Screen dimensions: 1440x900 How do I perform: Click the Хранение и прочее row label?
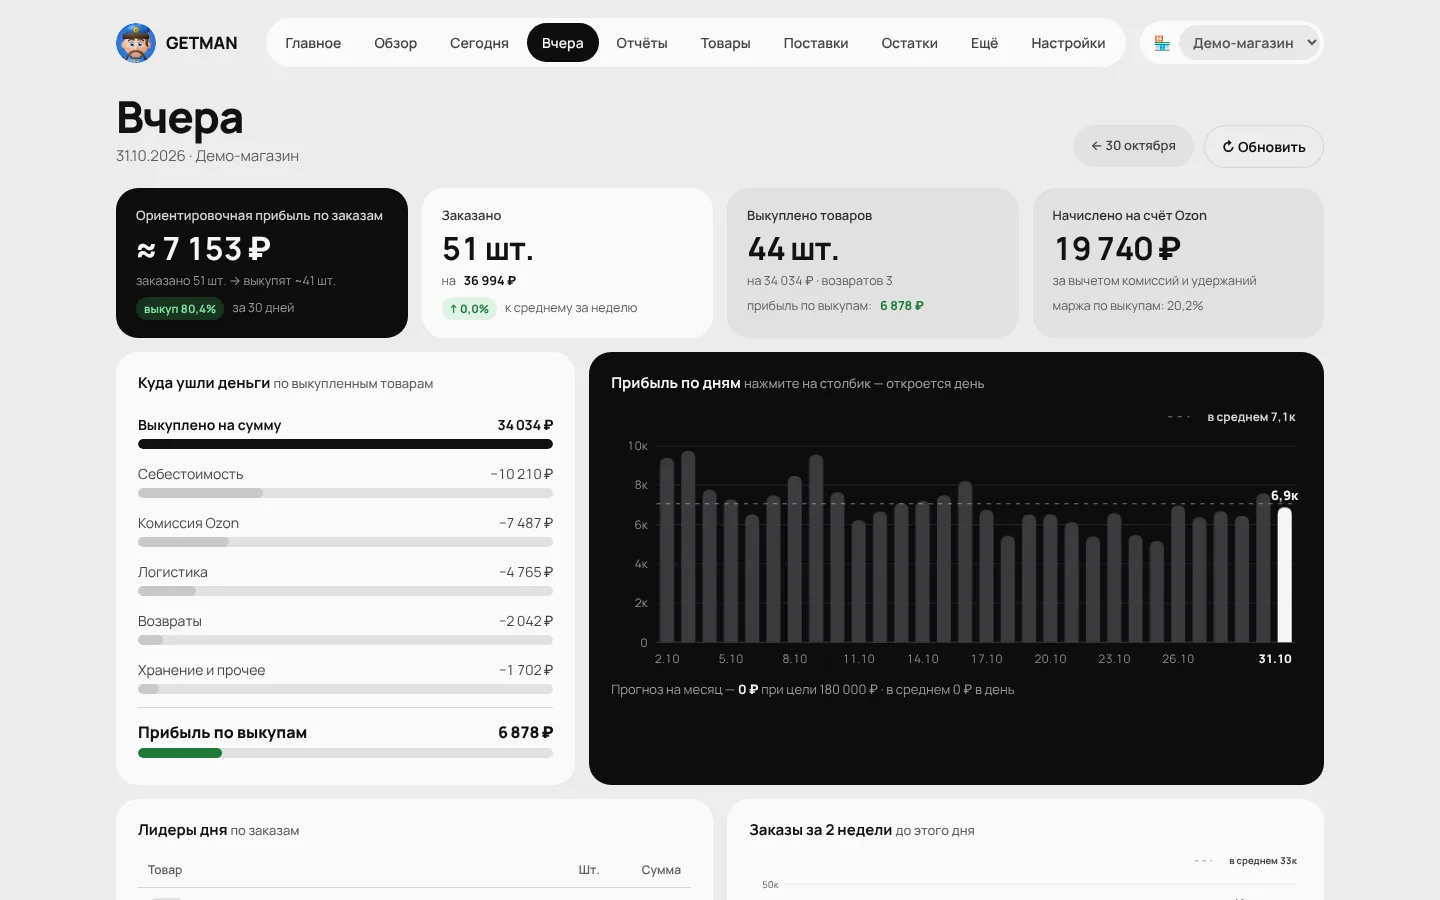201,670
